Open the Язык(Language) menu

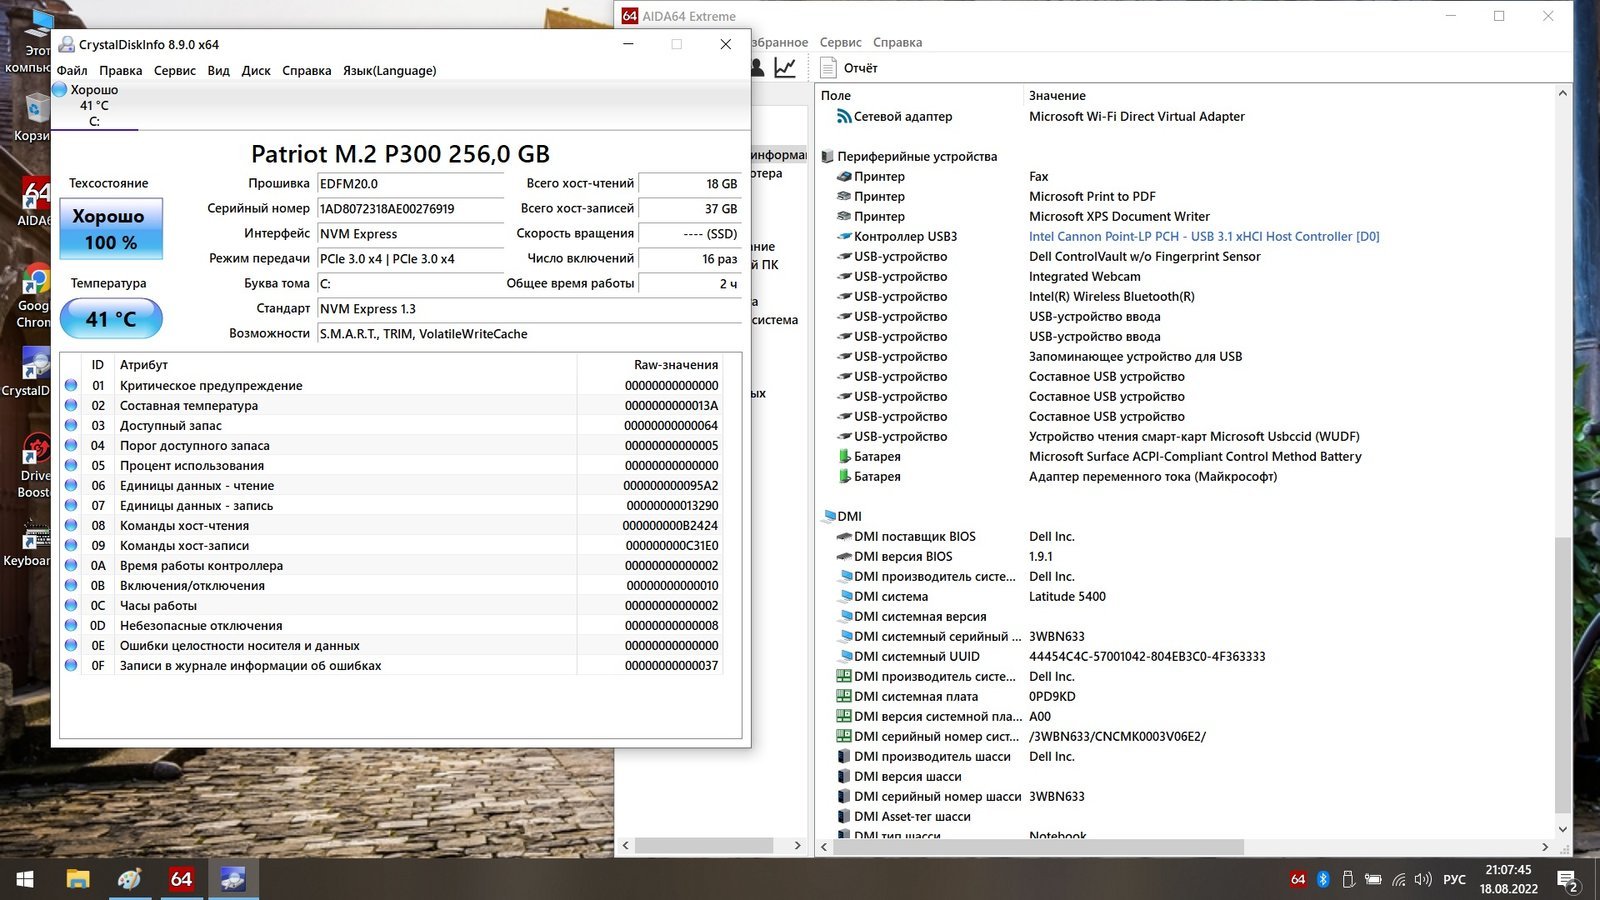[x=389, y=71]
